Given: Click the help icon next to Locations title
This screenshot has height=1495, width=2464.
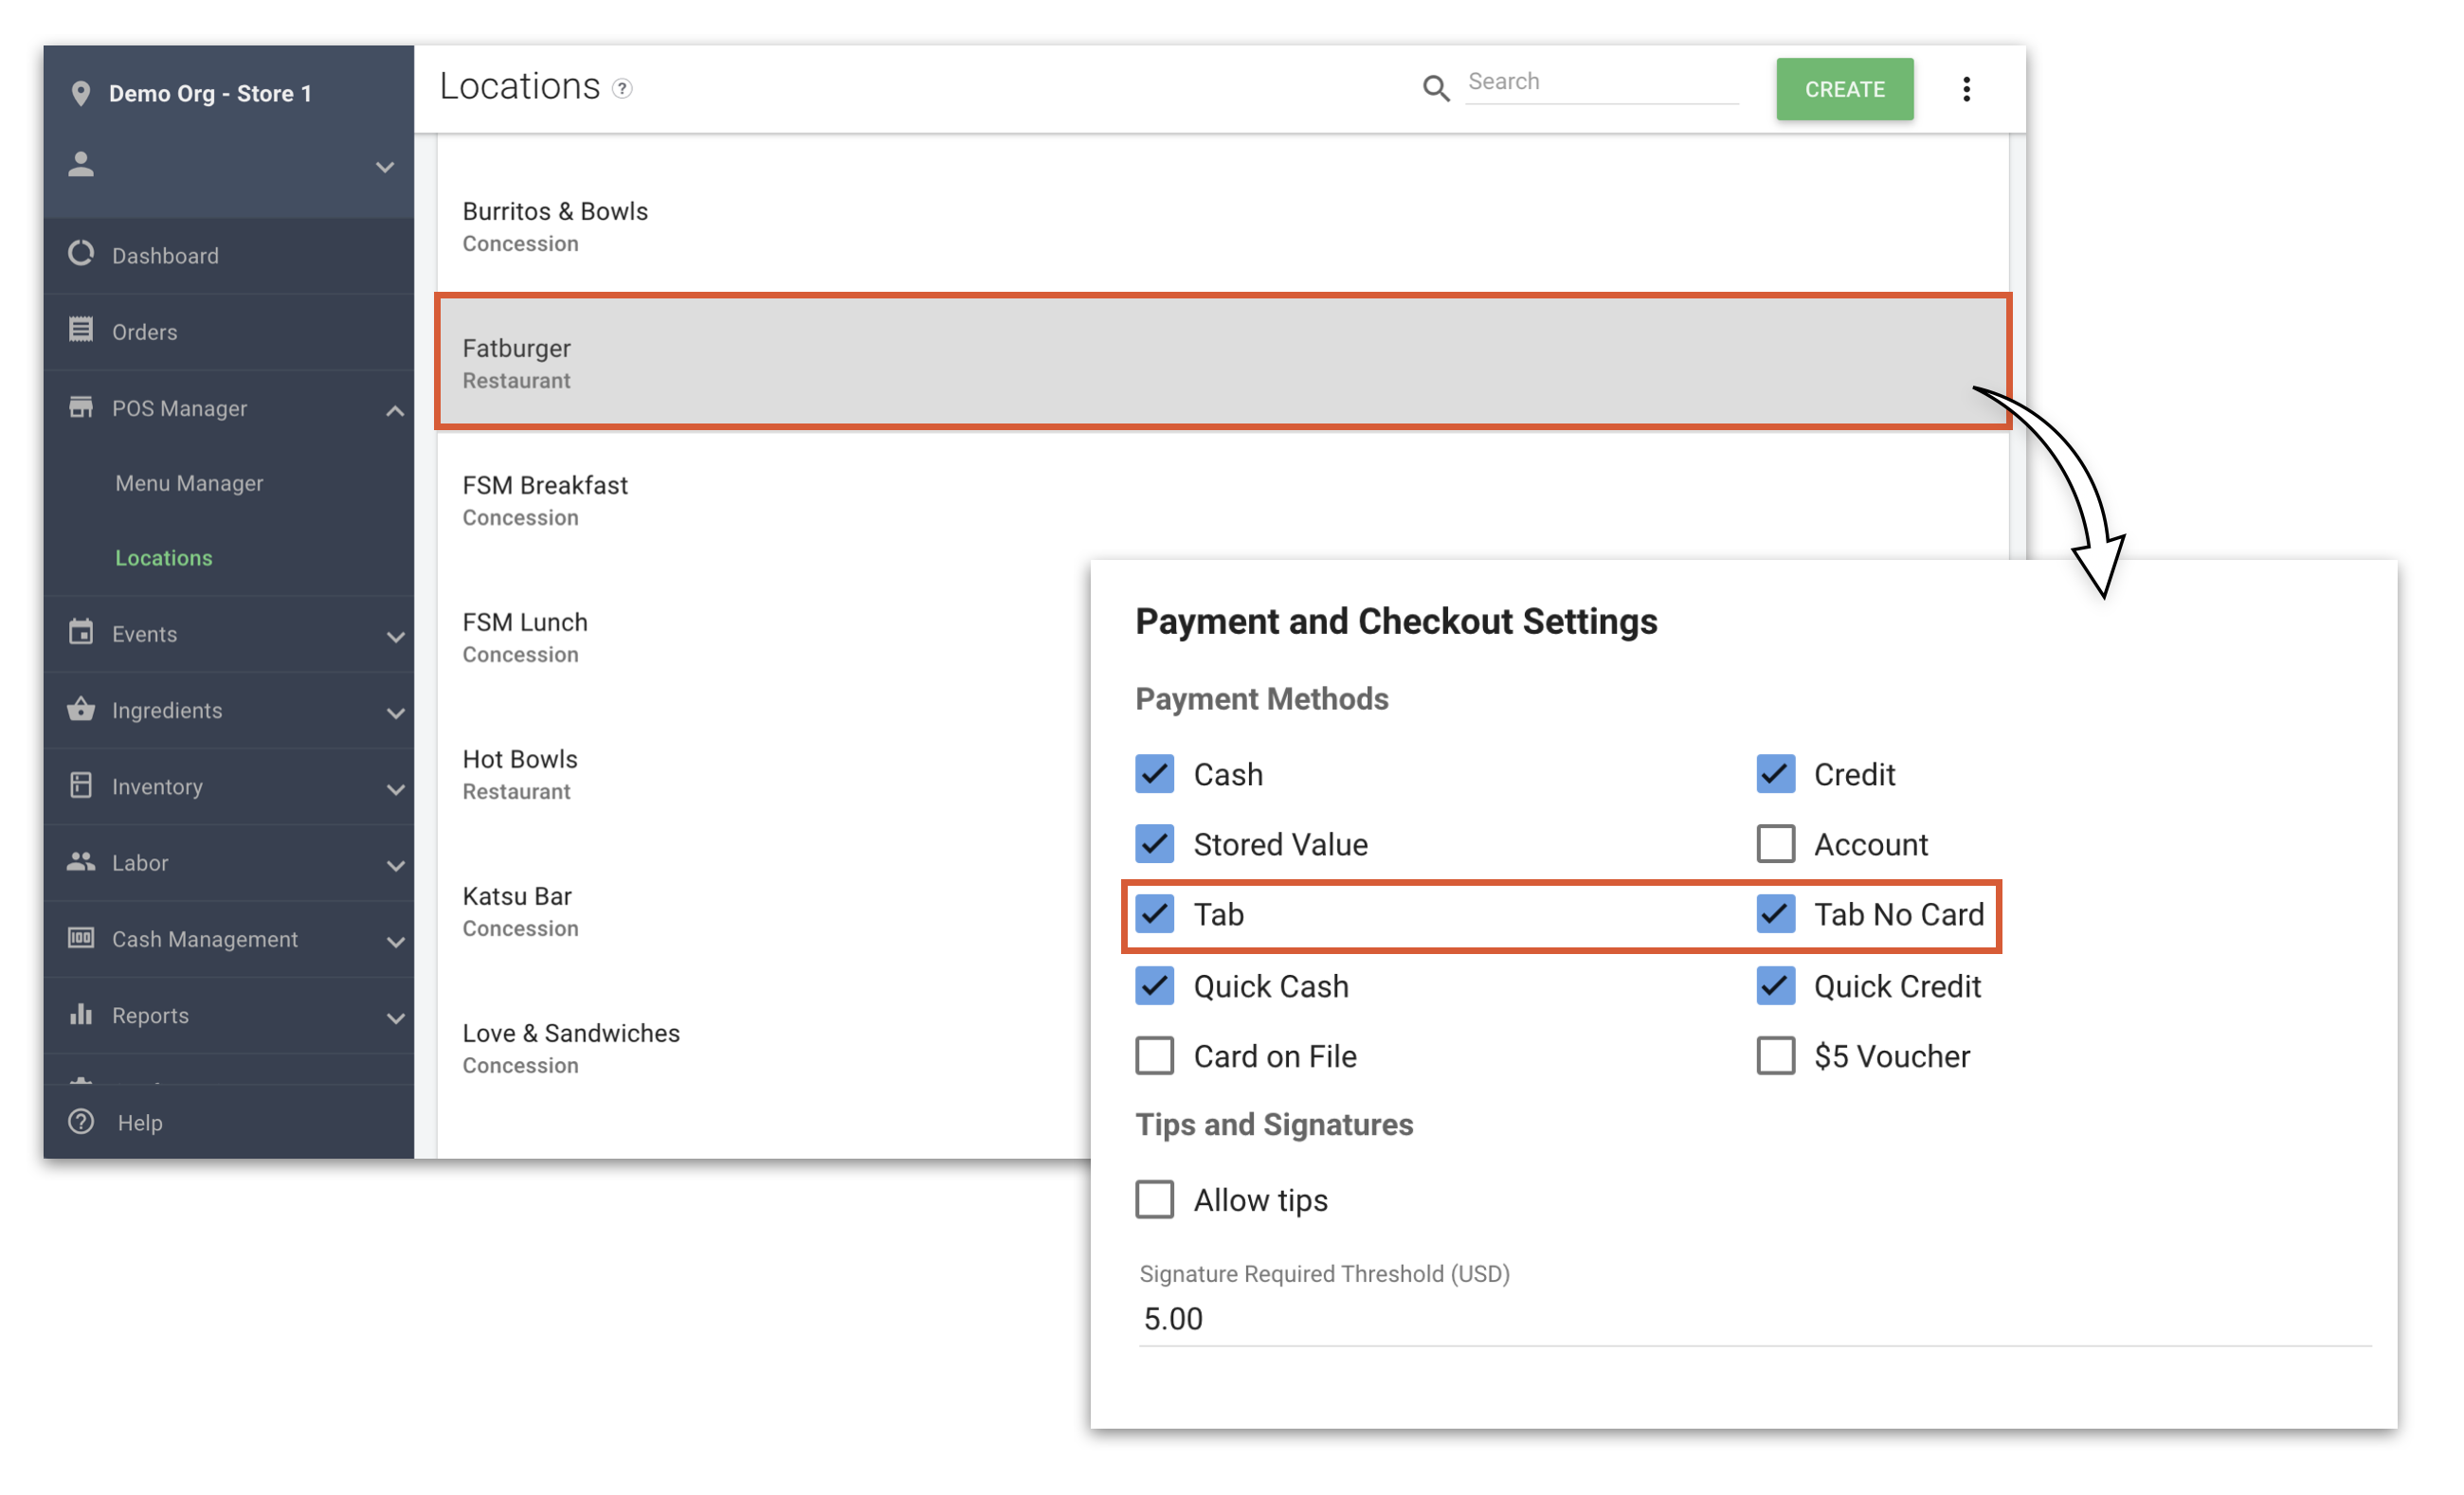Looking at the screenshot, I should point(622,89).
